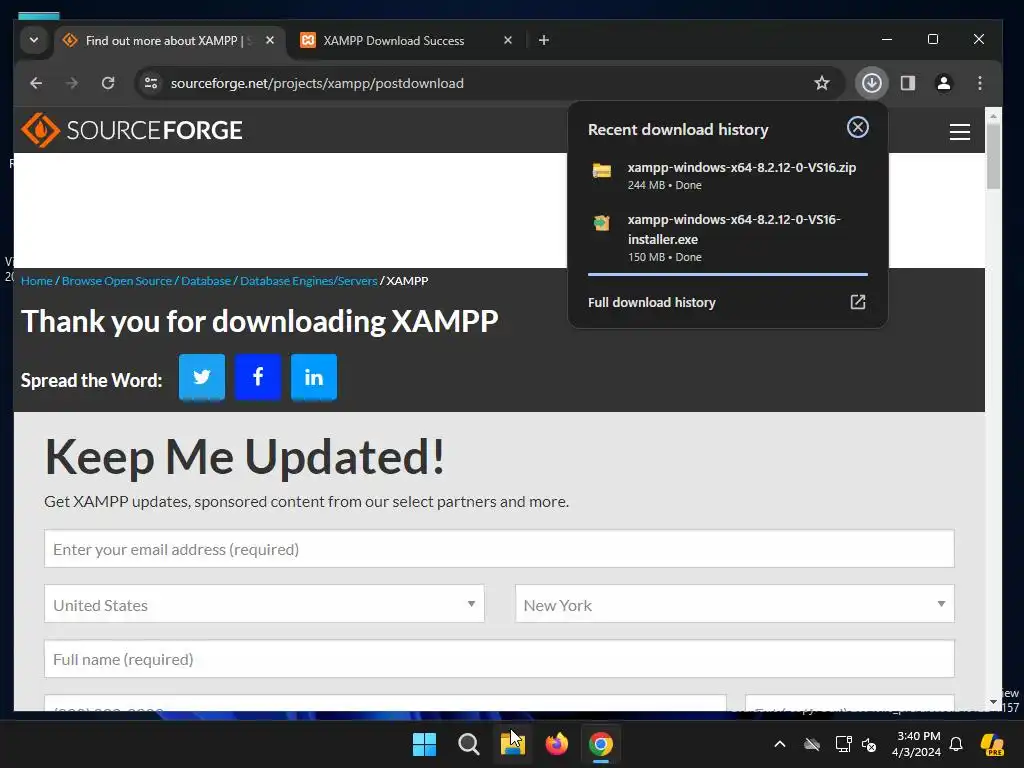Go back to the previous page
The image size is (1024, 768).
coord(37,83)
